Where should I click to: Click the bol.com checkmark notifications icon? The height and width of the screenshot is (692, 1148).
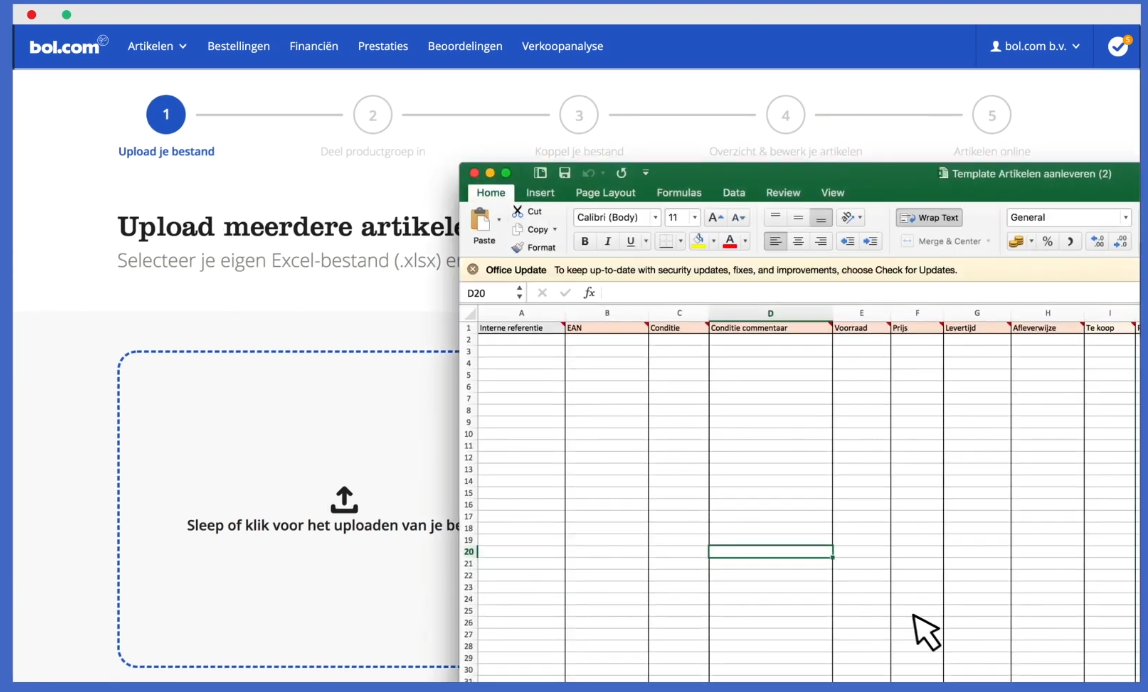tap(1118, 45)
